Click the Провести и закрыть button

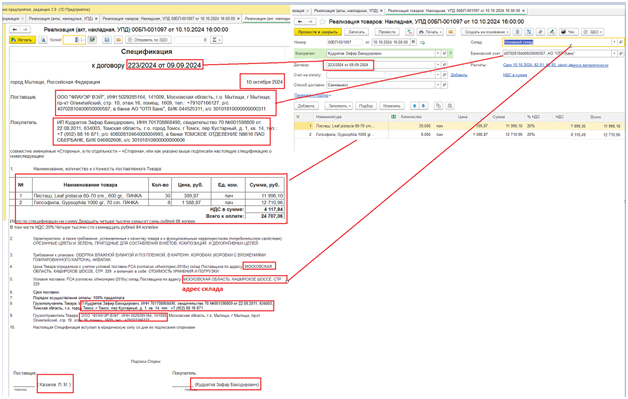[x=318, y=32]
